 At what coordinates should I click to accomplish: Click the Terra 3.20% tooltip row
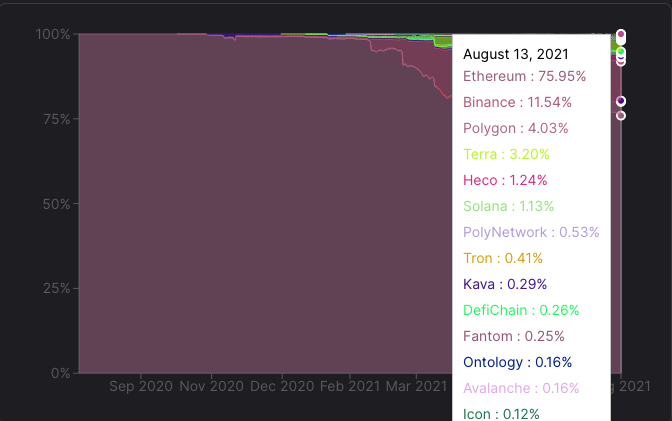tap(506, 154)
